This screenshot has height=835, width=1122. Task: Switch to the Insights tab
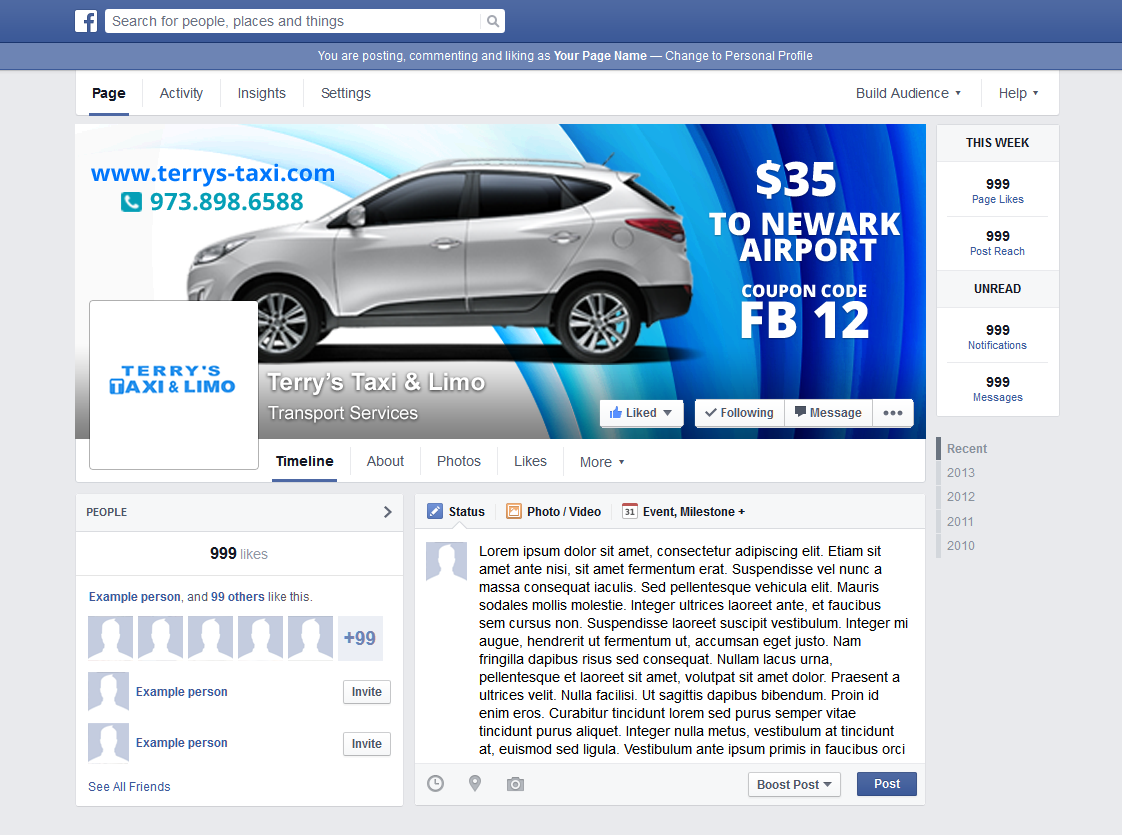click(261, 92)
